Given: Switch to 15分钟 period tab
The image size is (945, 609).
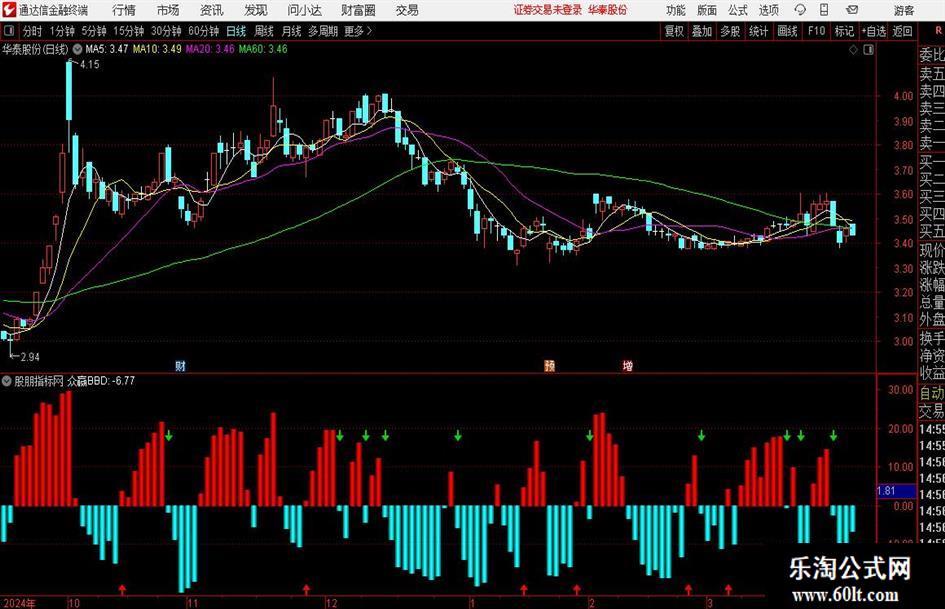Looking at the screenshot, I should [128, 31].
